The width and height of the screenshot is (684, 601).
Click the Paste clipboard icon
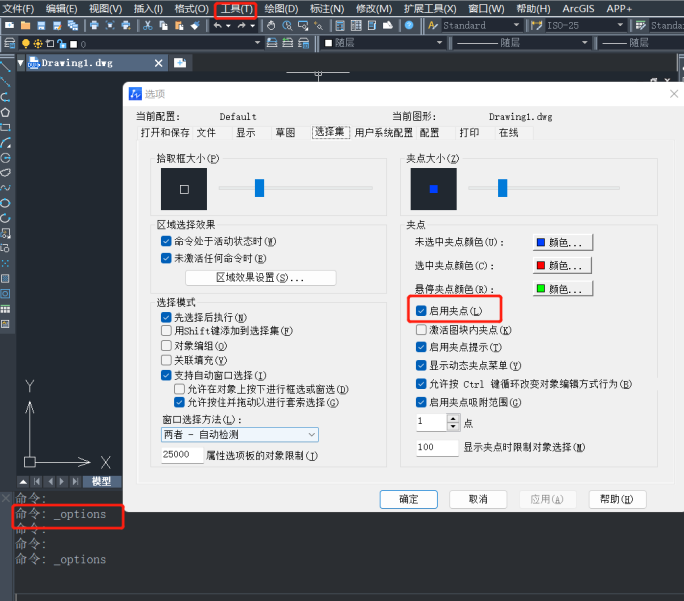179,25
